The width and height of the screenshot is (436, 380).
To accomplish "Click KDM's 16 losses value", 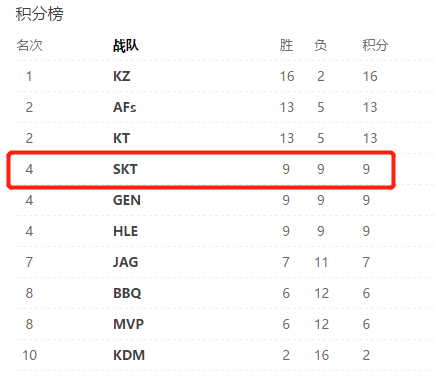I will (x=322, y=355).
